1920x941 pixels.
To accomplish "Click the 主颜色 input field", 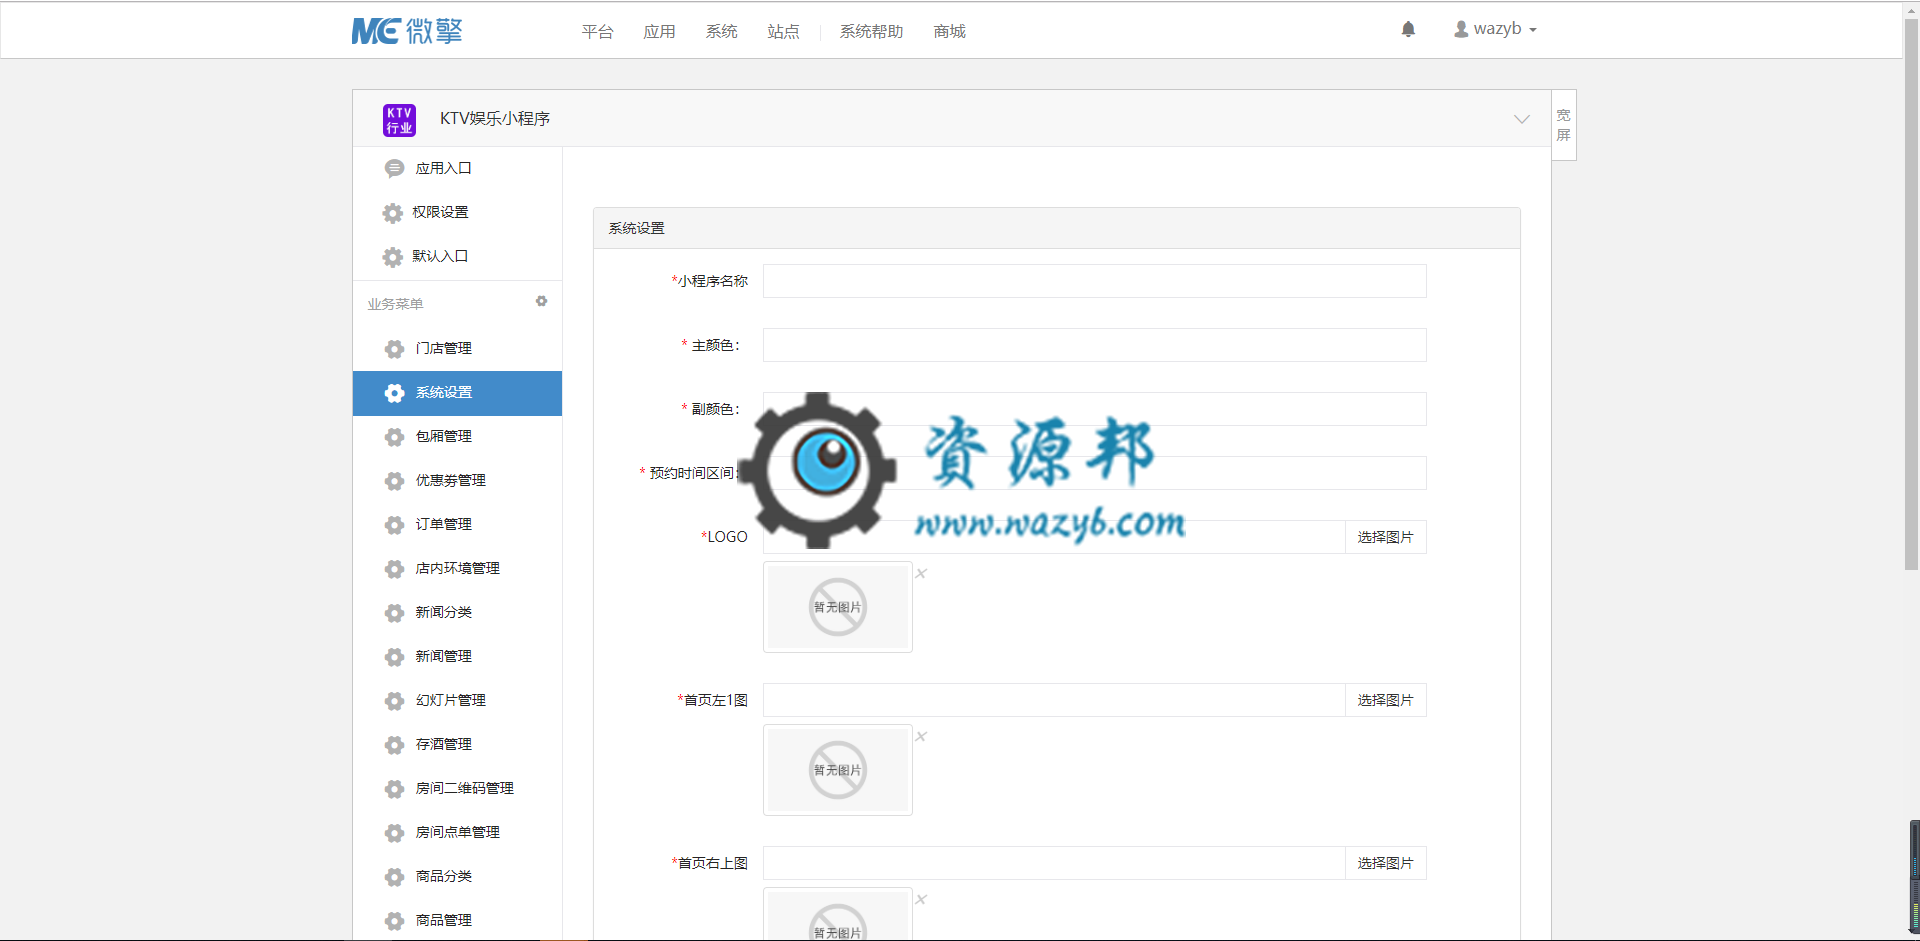I will point(1094,345).
